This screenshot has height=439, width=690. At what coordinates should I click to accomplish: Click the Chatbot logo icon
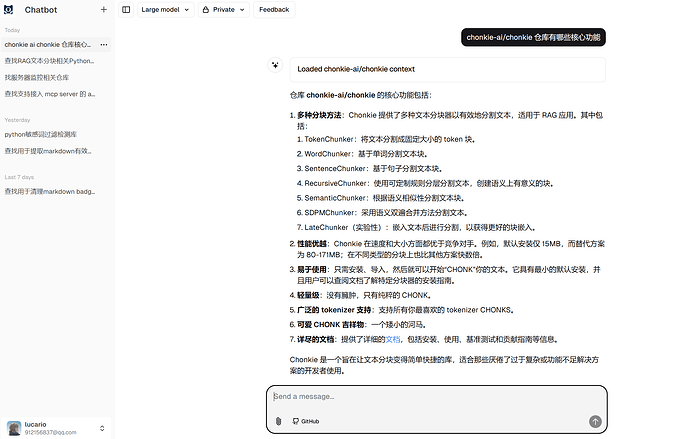tap(8, 9)
